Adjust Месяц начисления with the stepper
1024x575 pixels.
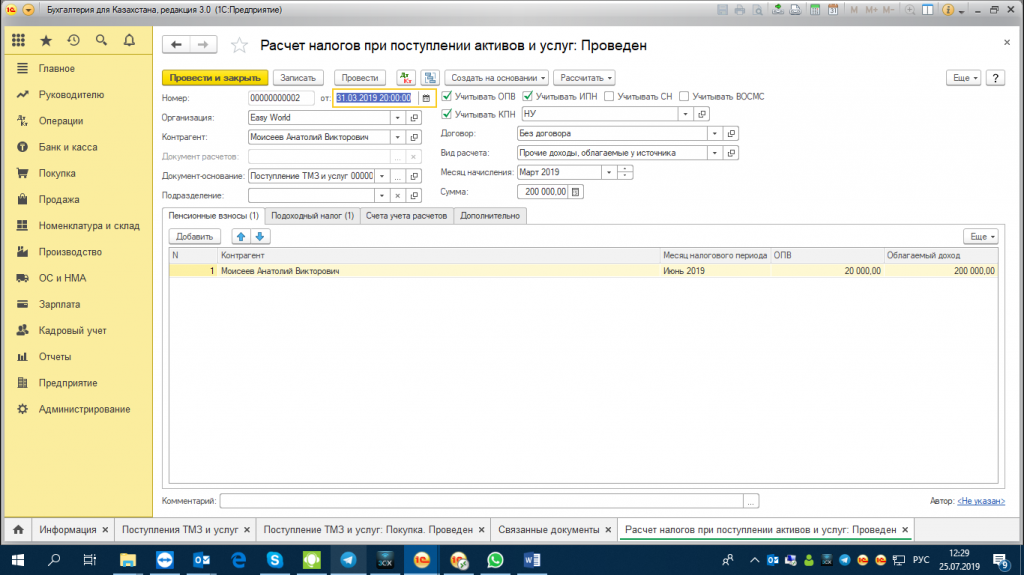coord(625,172)
